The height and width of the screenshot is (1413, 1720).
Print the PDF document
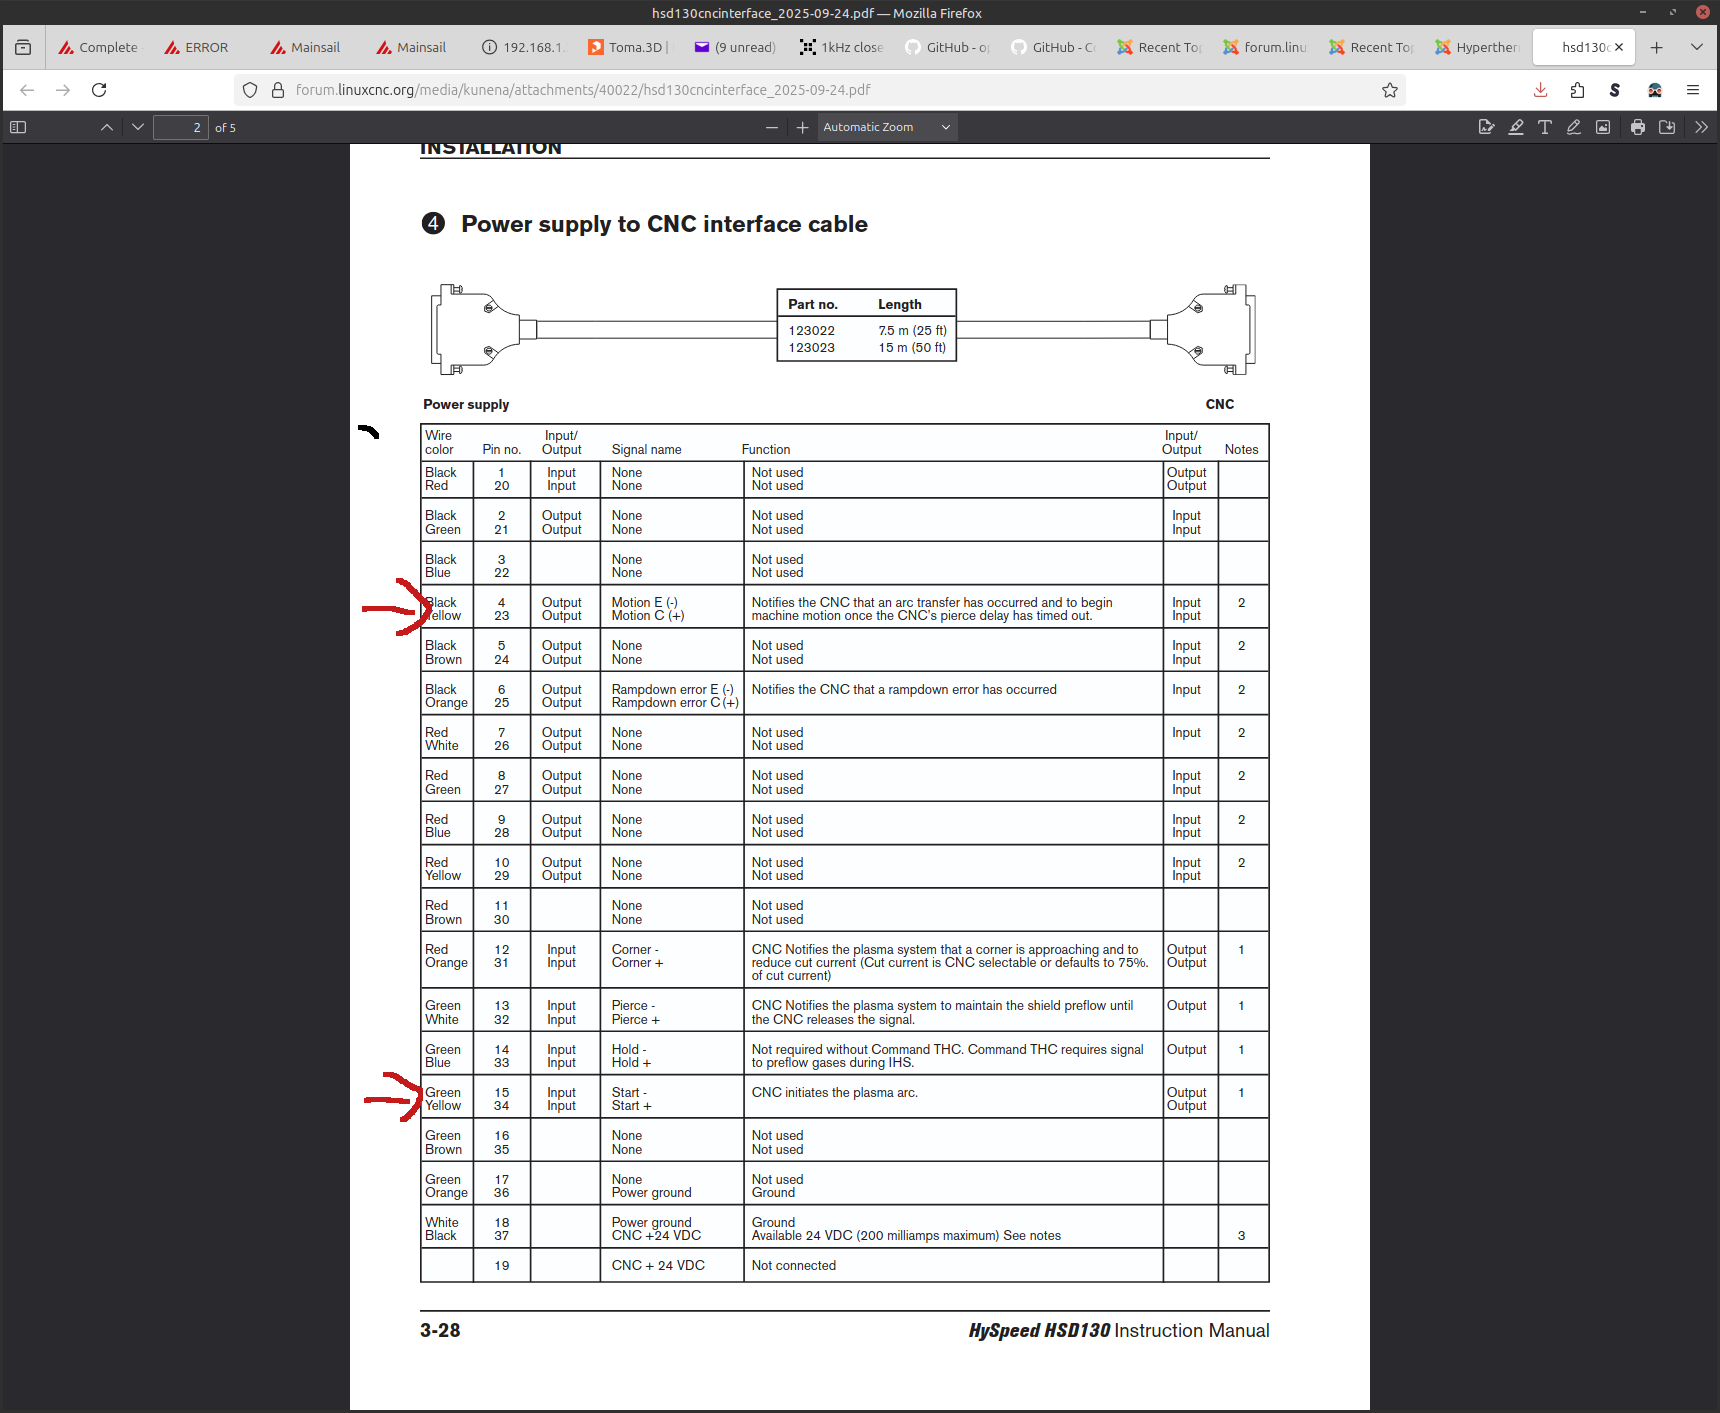1638,127
